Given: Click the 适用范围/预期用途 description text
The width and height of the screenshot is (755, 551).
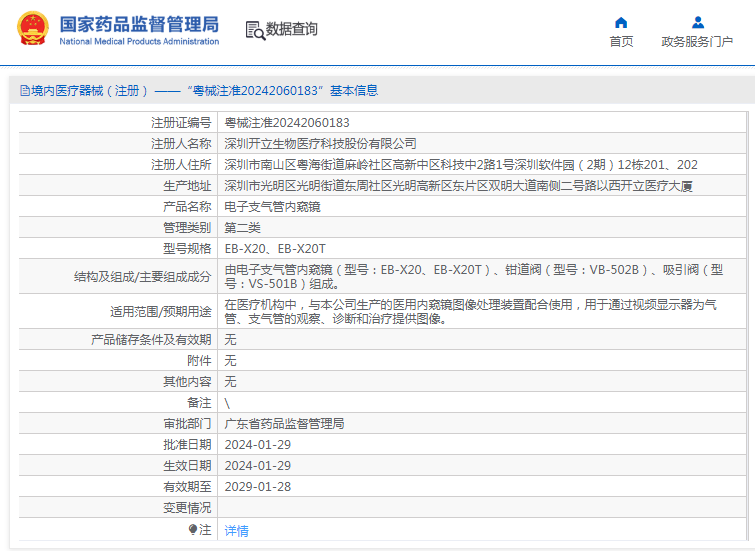Looking at the screenshot, I should [x=470, y=312].
